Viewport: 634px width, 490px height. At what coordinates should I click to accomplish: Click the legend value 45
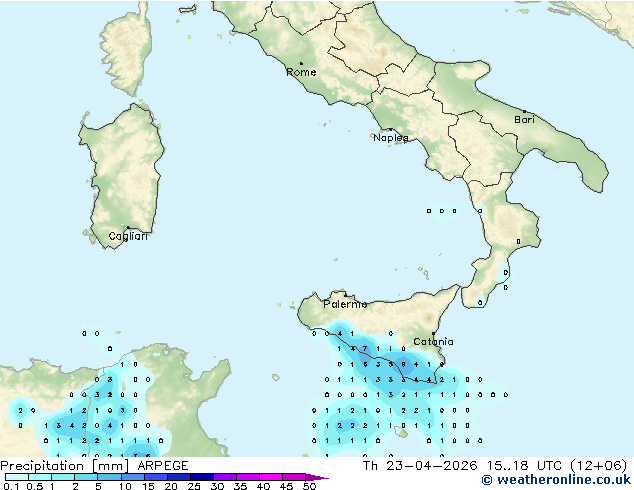click(x=286, y=486)
